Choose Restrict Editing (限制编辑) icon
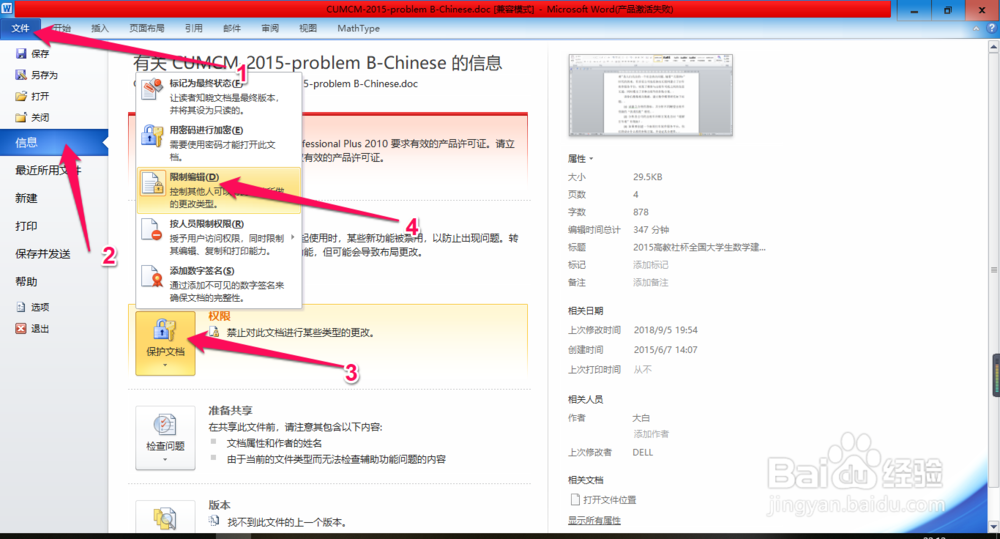 (x=152, y=184)
